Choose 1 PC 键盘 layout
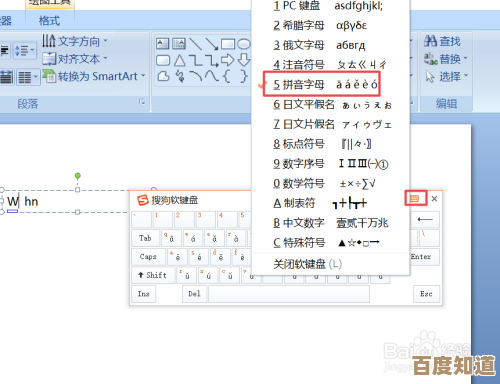 click(330, 6)
